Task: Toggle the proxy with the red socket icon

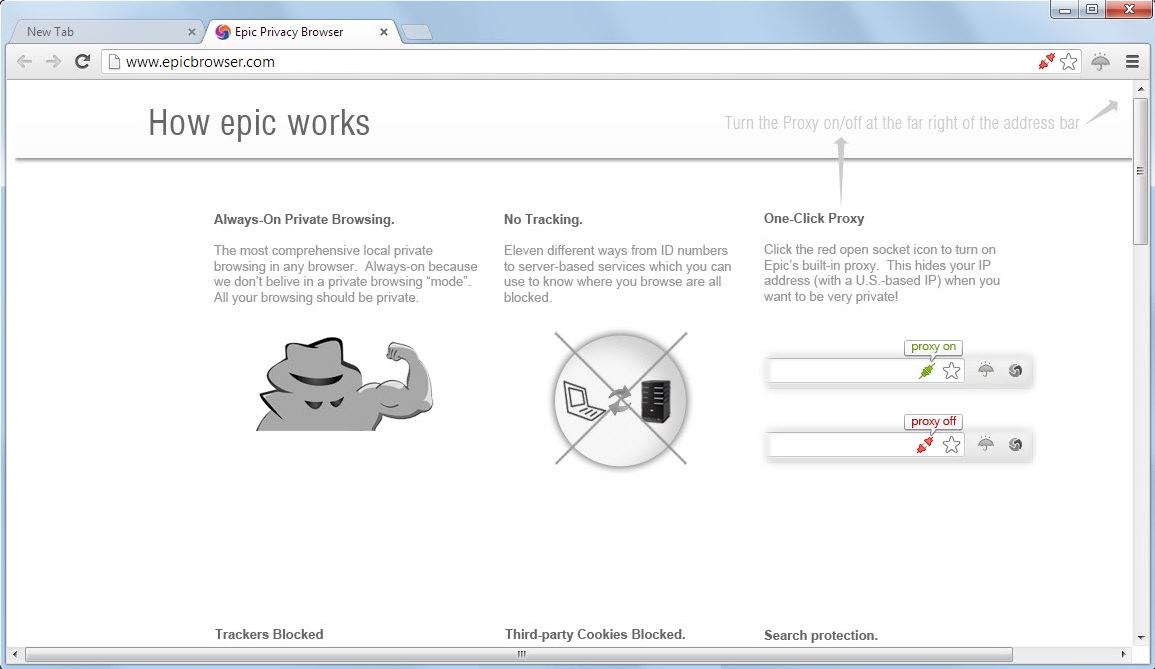Action: [x=1045, y=61]
